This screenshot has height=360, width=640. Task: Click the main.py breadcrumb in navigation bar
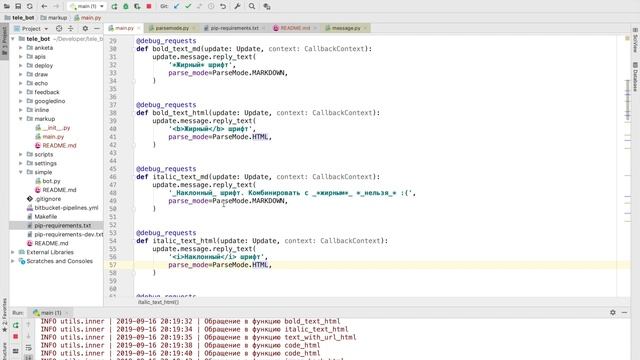coord(87,18)
